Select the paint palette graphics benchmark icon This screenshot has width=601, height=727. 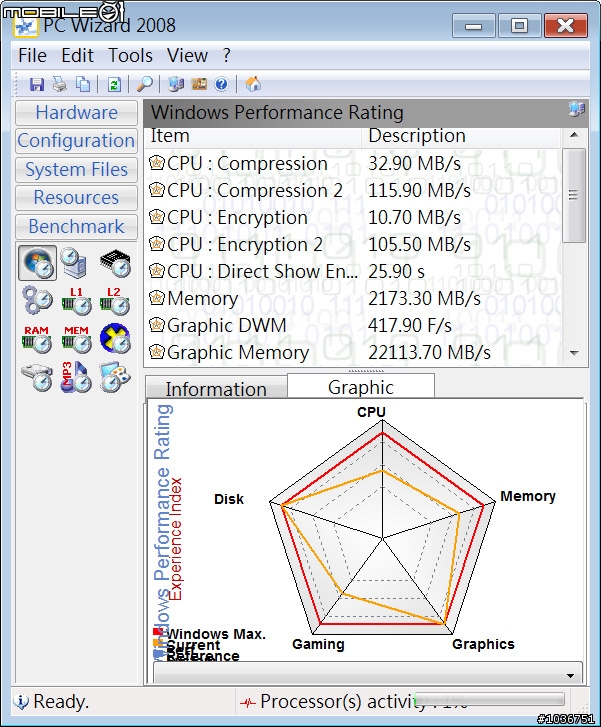[x=115, y=377]
